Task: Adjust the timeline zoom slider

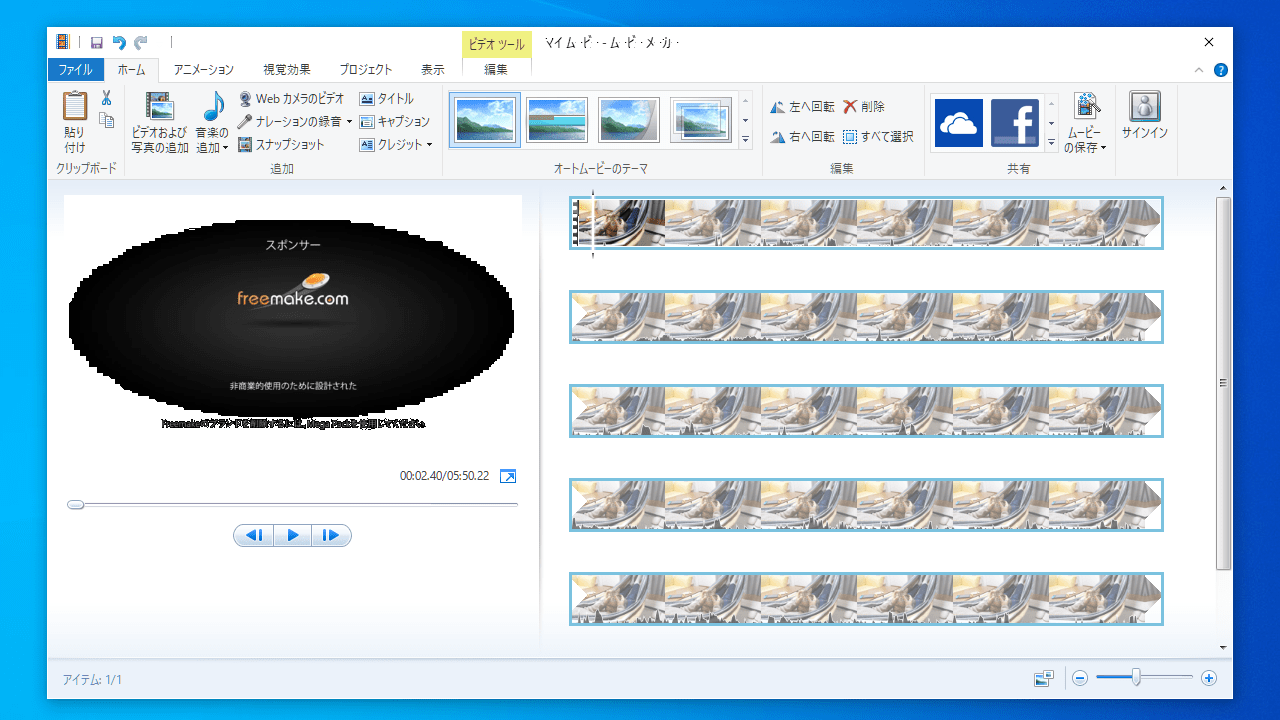Action: coord(1136,678)
